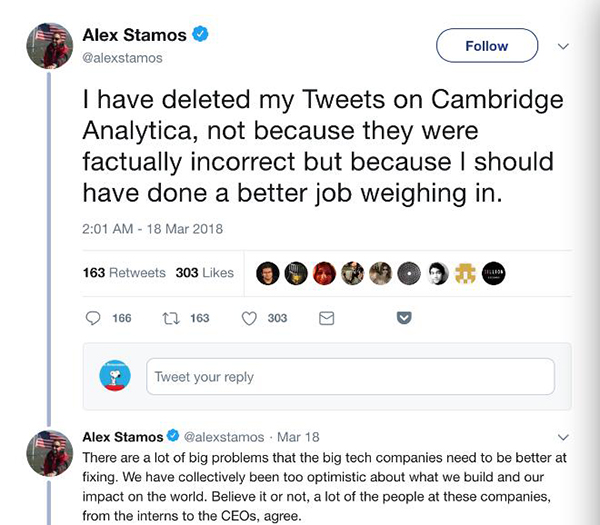Click inside the Tweet your reply field
Viewport: 600px width, 525px height.
tap(350, 377)
